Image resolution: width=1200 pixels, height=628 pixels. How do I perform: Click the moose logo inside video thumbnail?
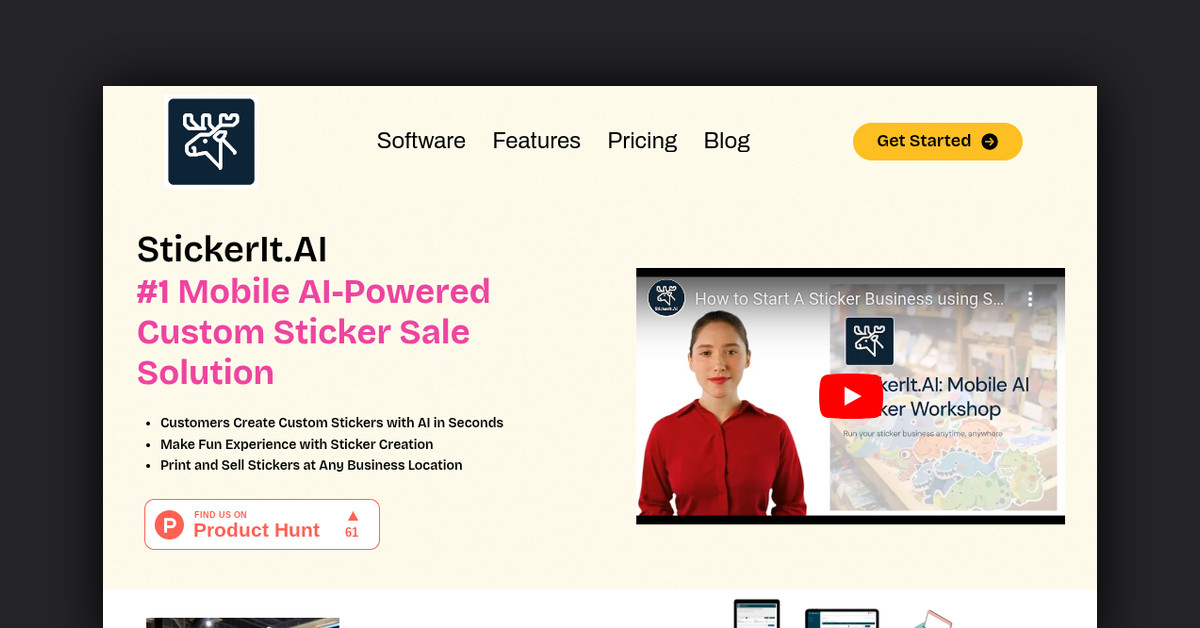[869, 342]
